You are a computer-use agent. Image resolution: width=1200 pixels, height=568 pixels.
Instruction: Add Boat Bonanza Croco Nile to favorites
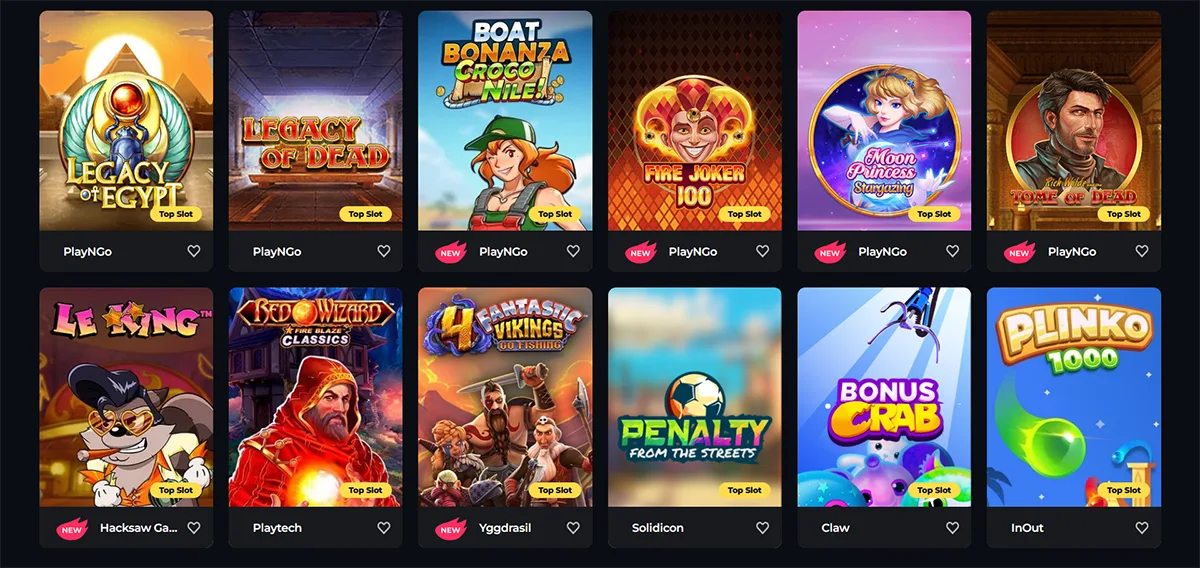coord(573,252)
